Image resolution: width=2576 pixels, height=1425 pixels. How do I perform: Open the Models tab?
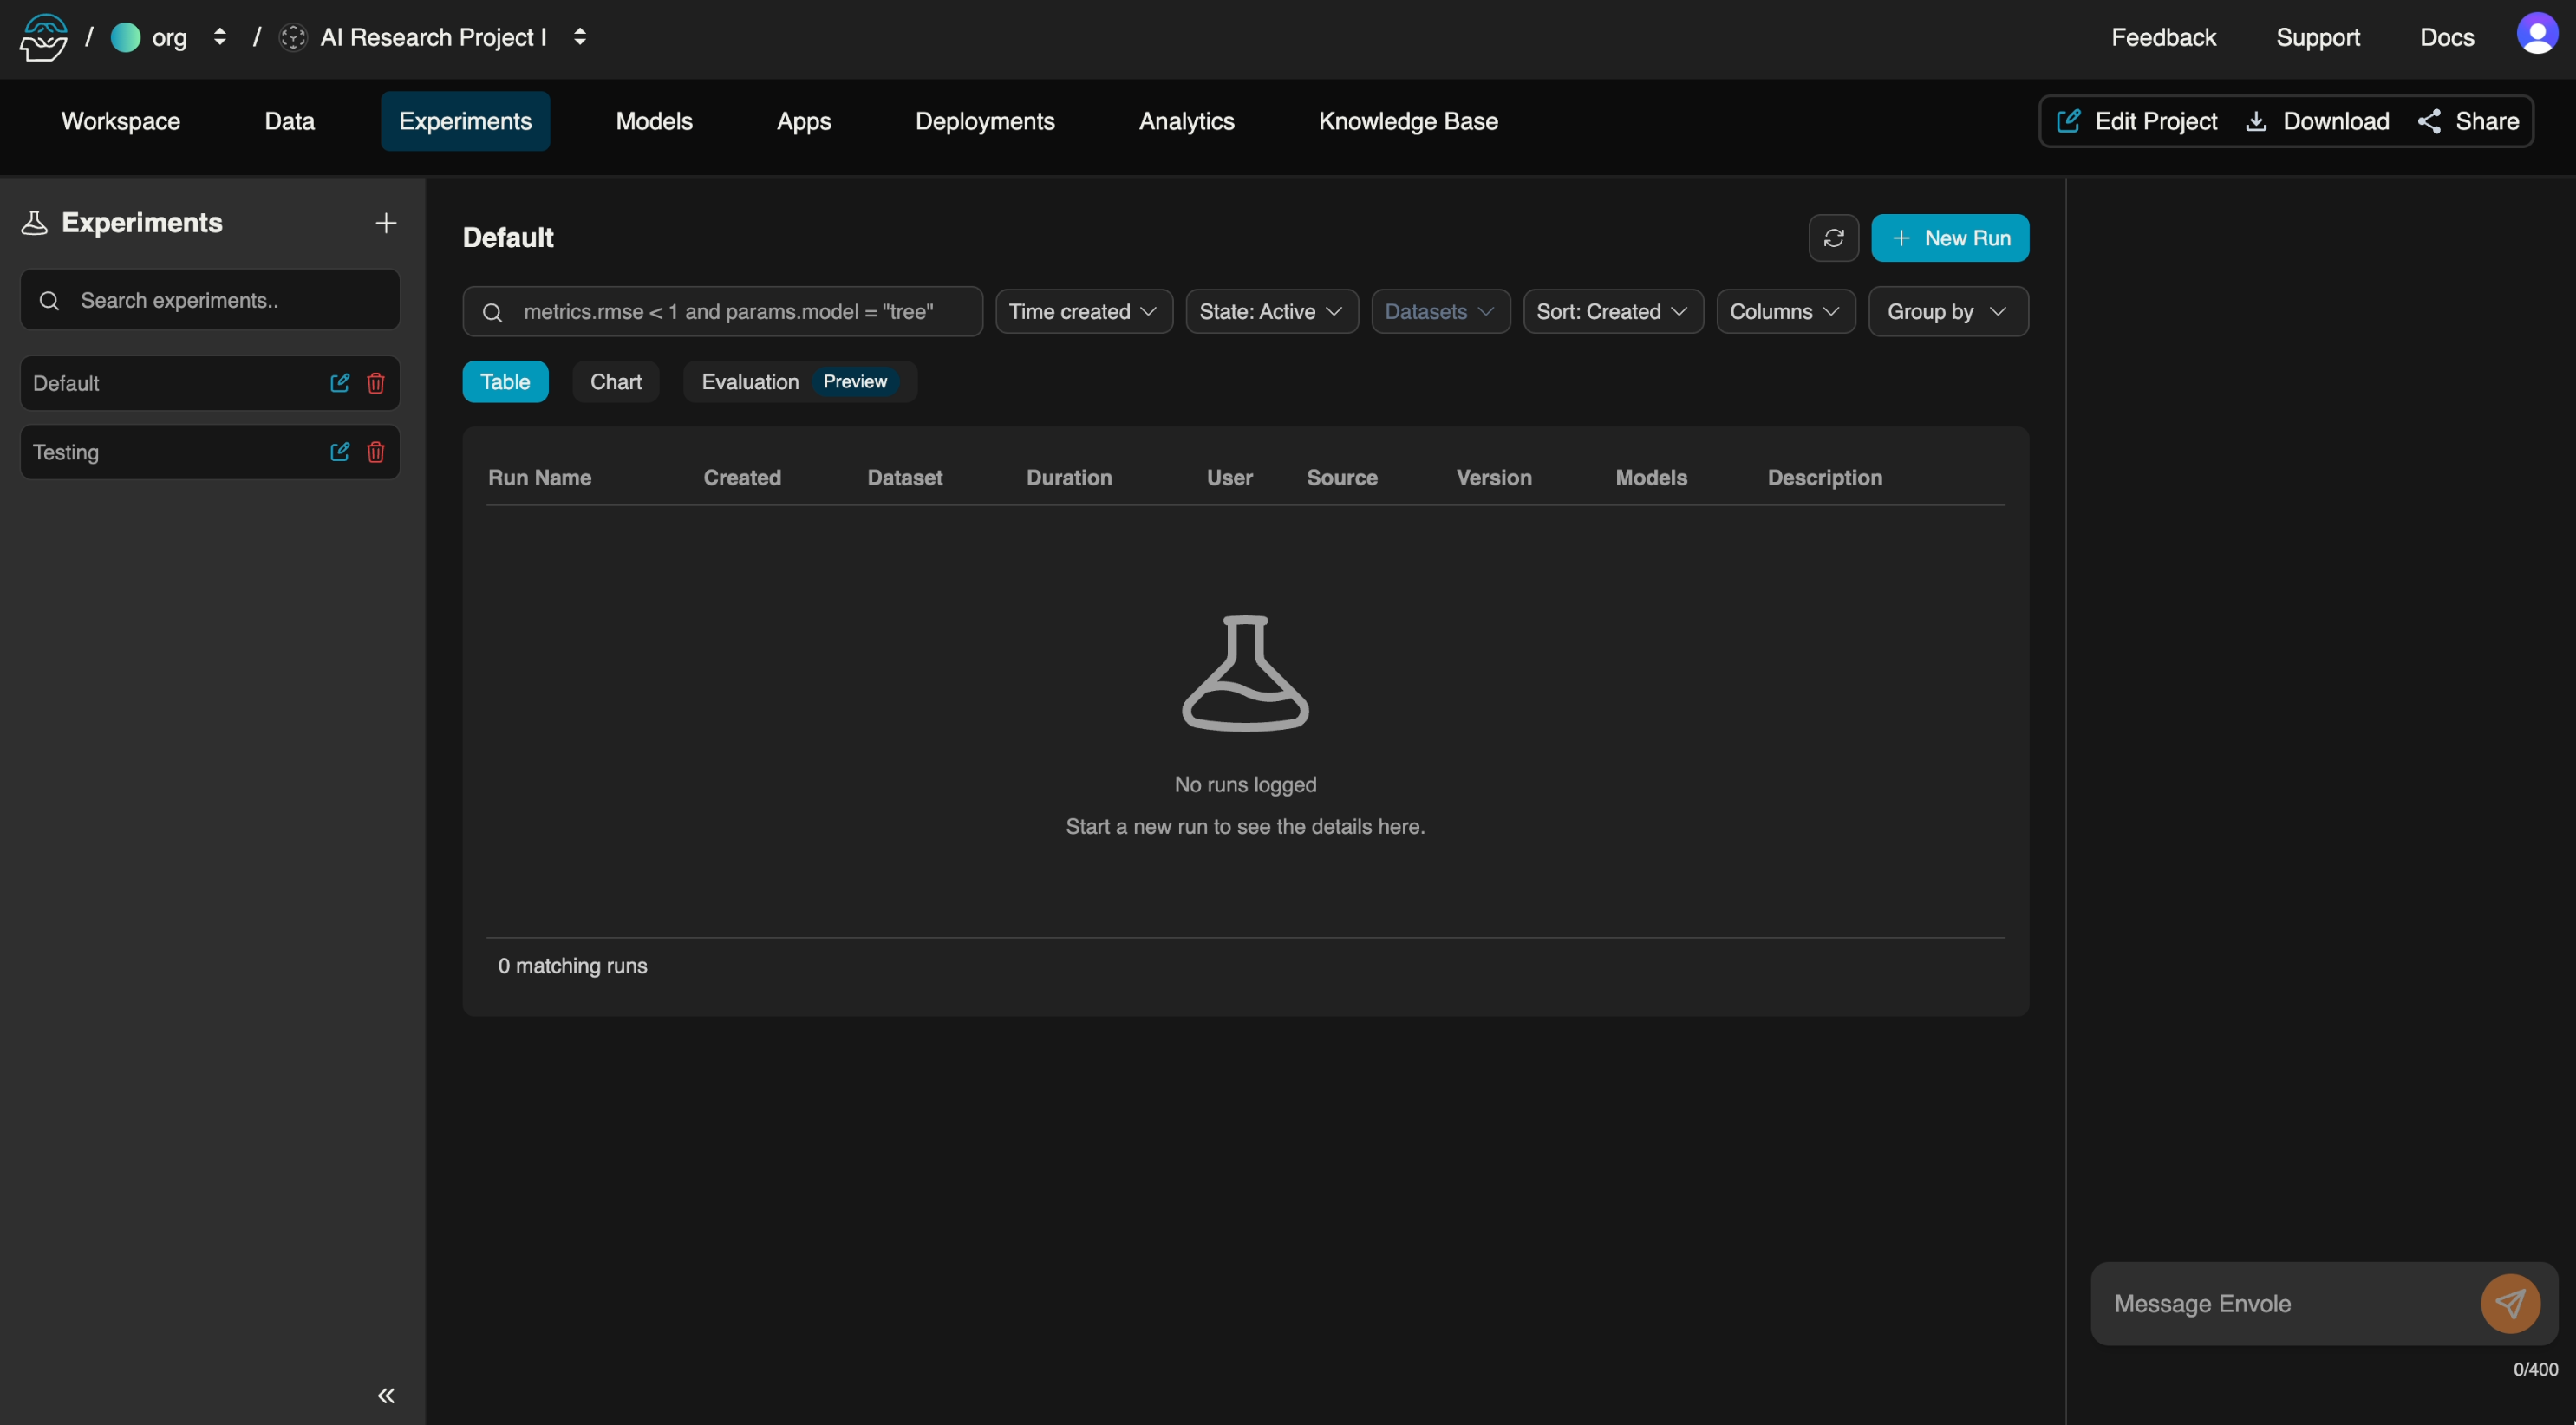click(654, 121)
